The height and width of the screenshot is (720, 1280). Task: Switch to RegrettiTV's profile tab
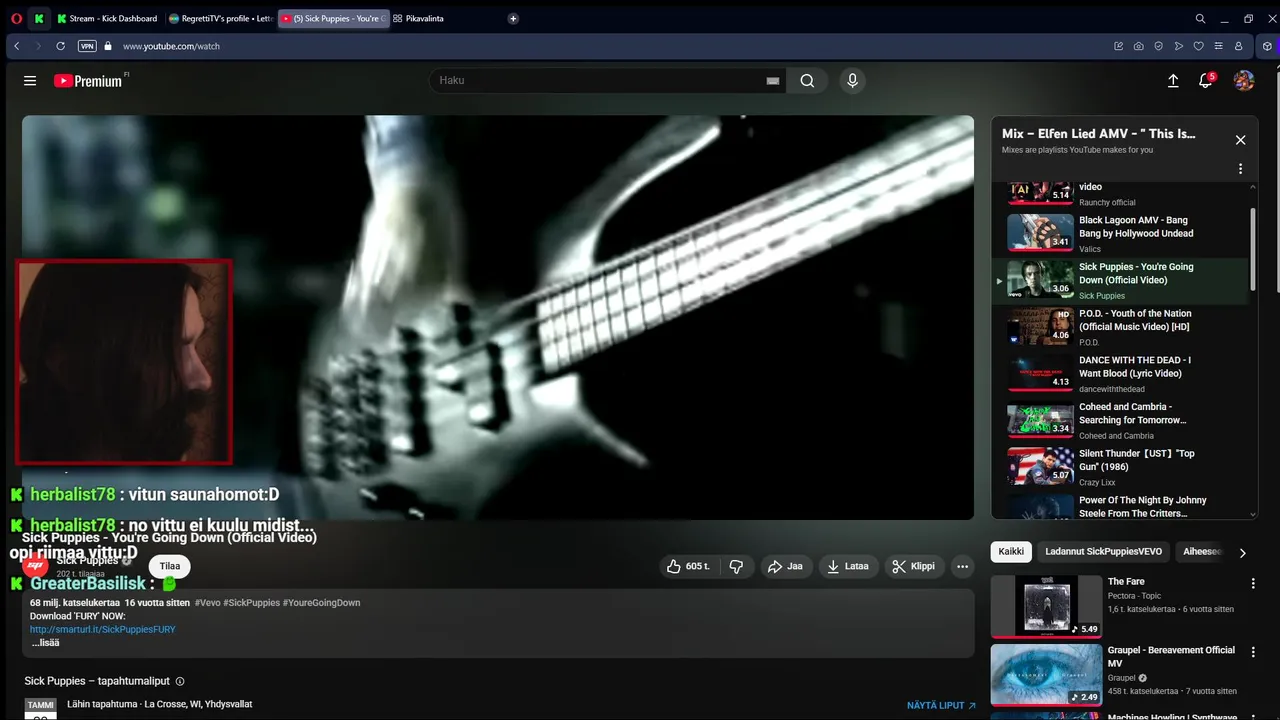tap(220, 18)
